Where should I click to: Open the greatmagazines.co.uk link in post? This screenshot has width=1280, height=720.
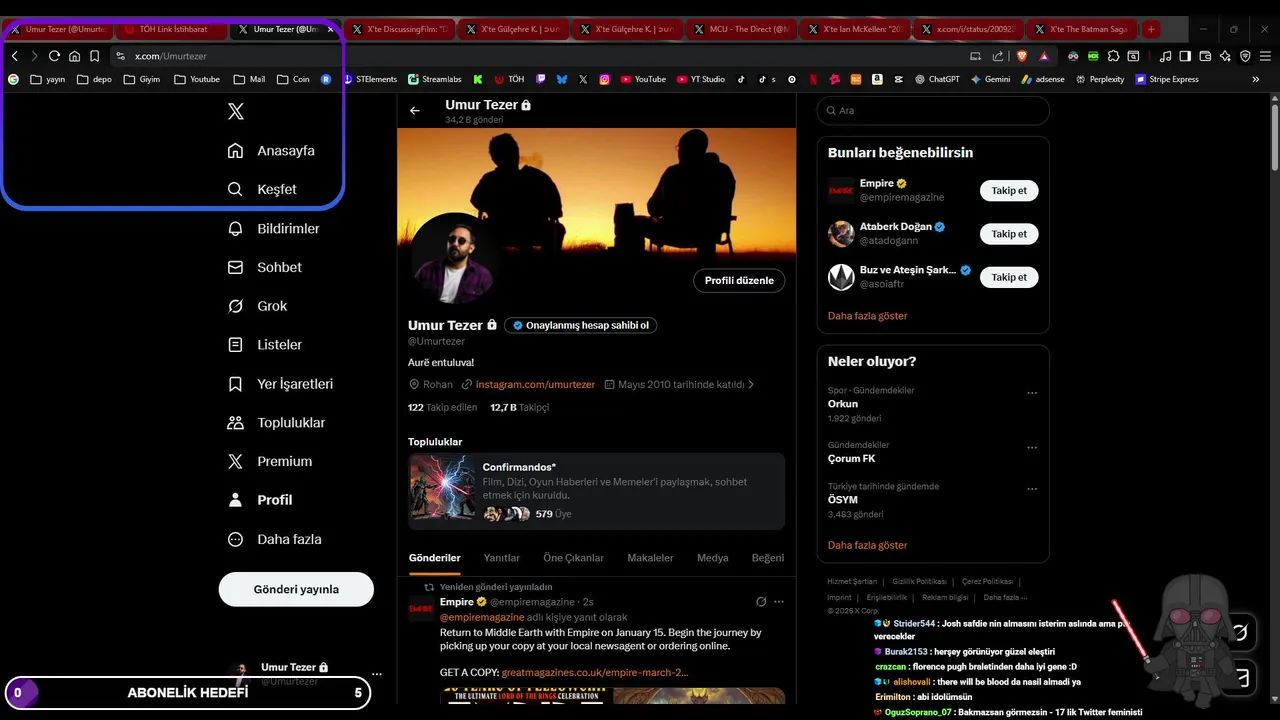(x=595, y=672)
